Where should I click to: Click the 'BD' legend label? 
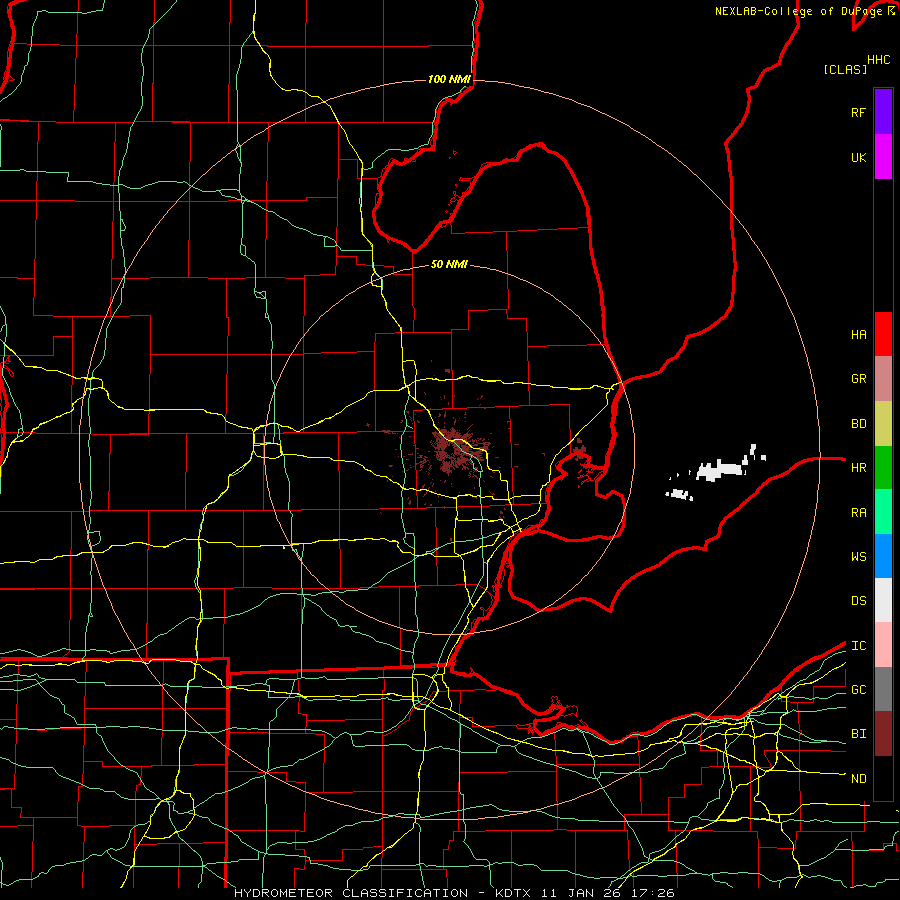tap(858, 424)
